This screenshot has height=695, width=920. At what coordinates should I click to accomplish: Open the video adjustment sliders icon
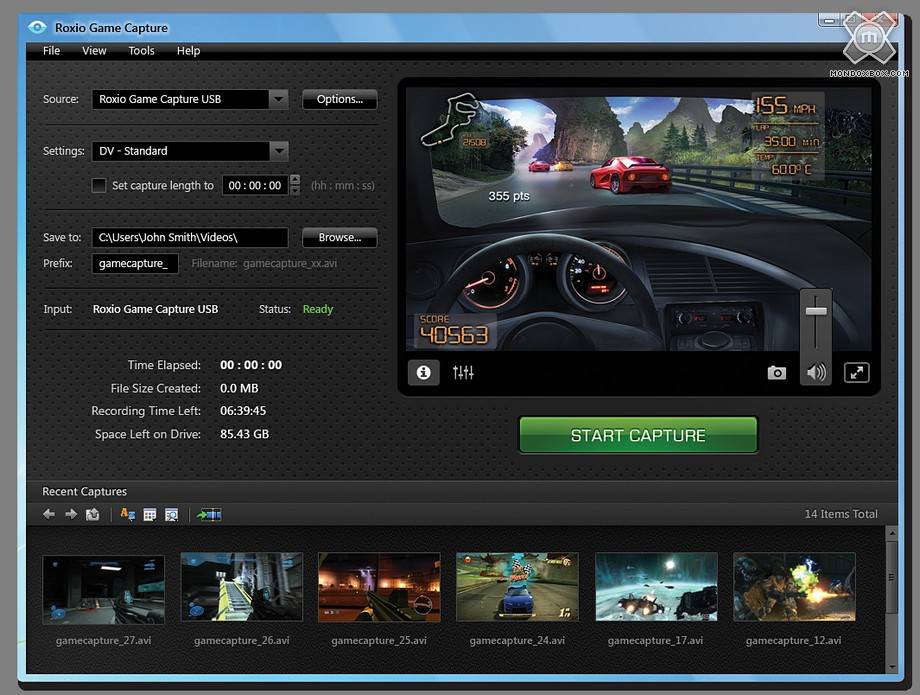463,372
